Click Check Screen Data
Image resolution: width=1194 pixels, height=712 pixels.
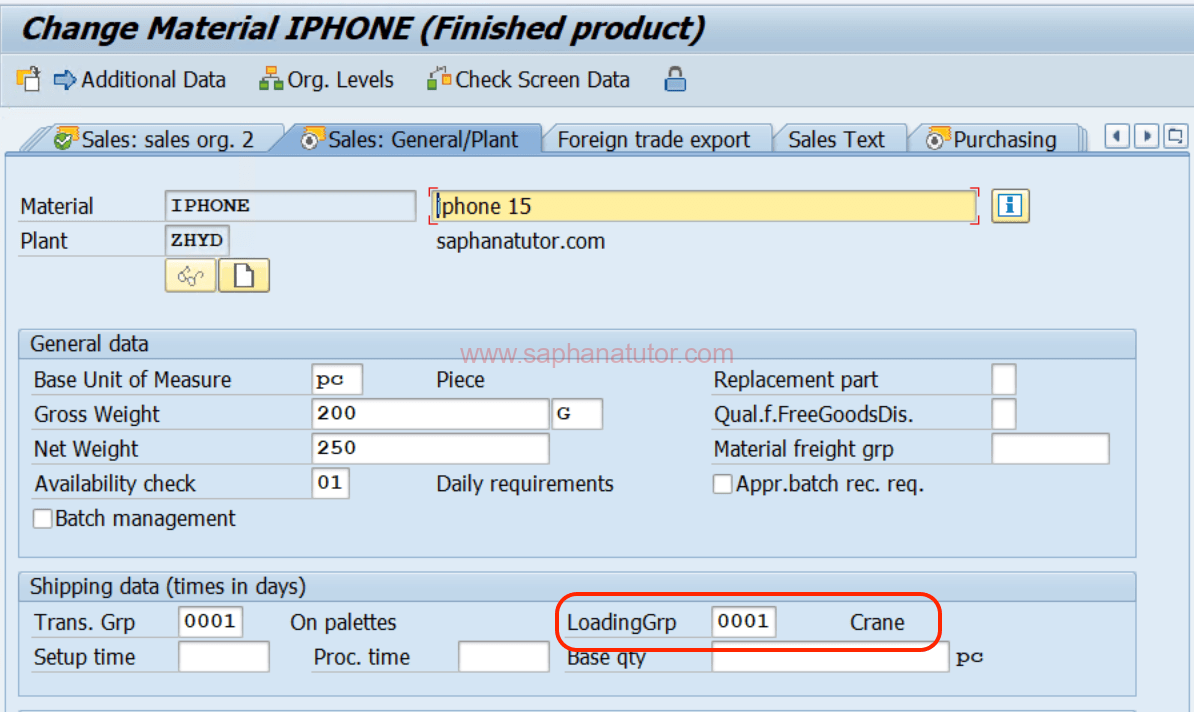528,79
